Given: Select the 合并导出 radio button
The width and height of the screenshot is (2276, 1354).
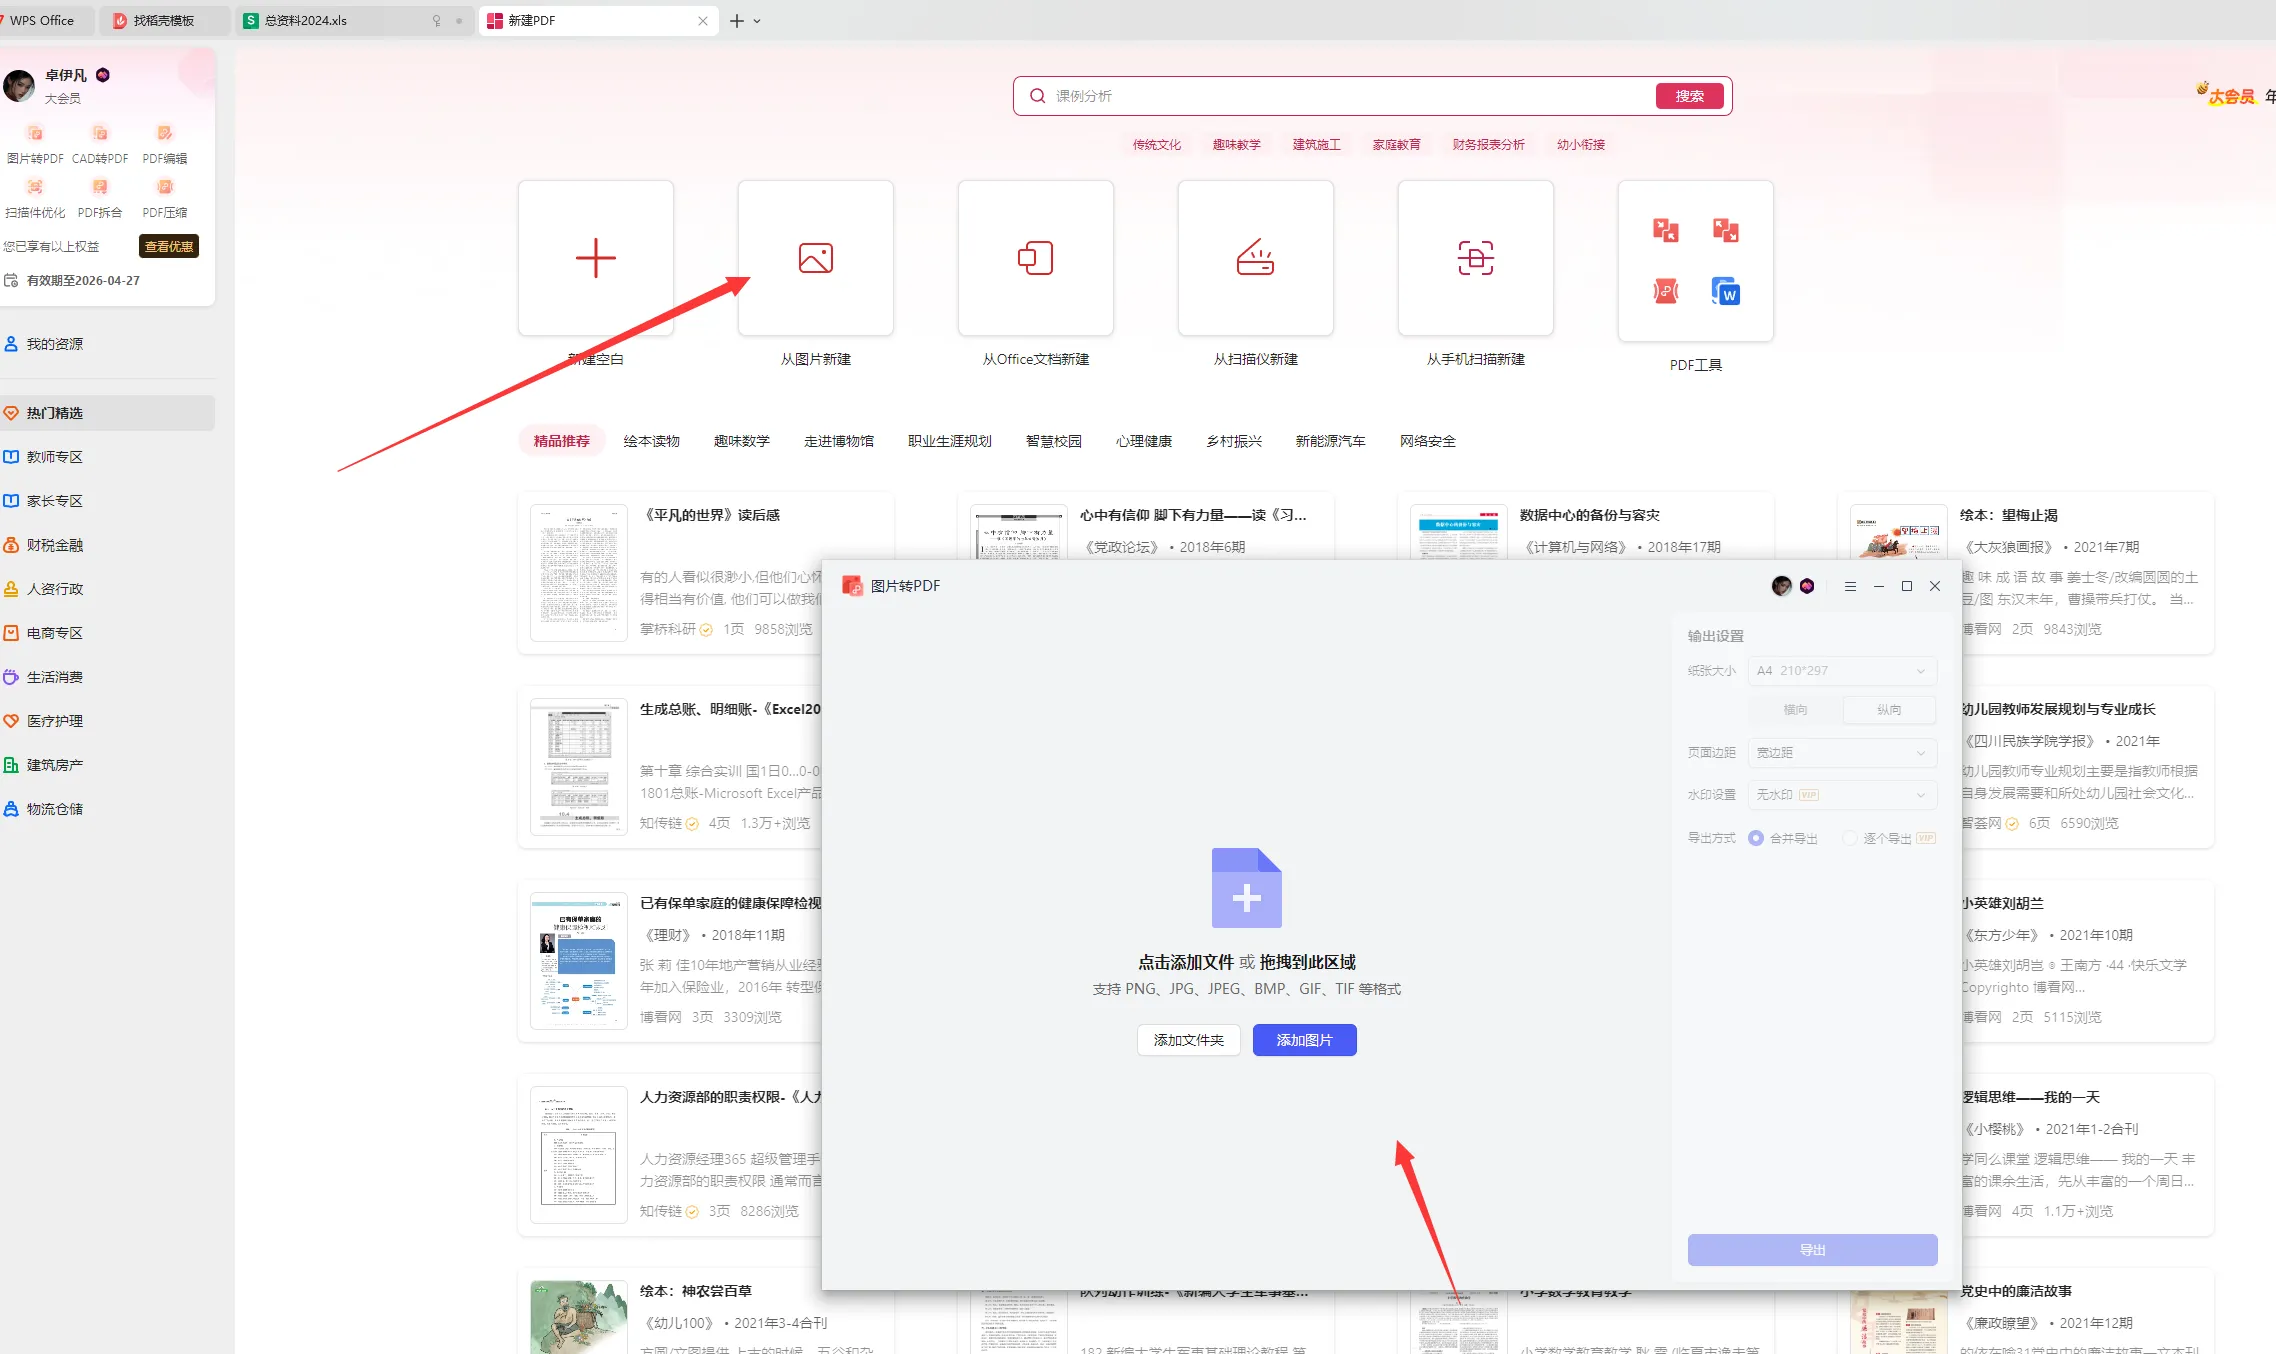Looking at the screenshot, I should pyautogui.click(x=1756, y=838).
